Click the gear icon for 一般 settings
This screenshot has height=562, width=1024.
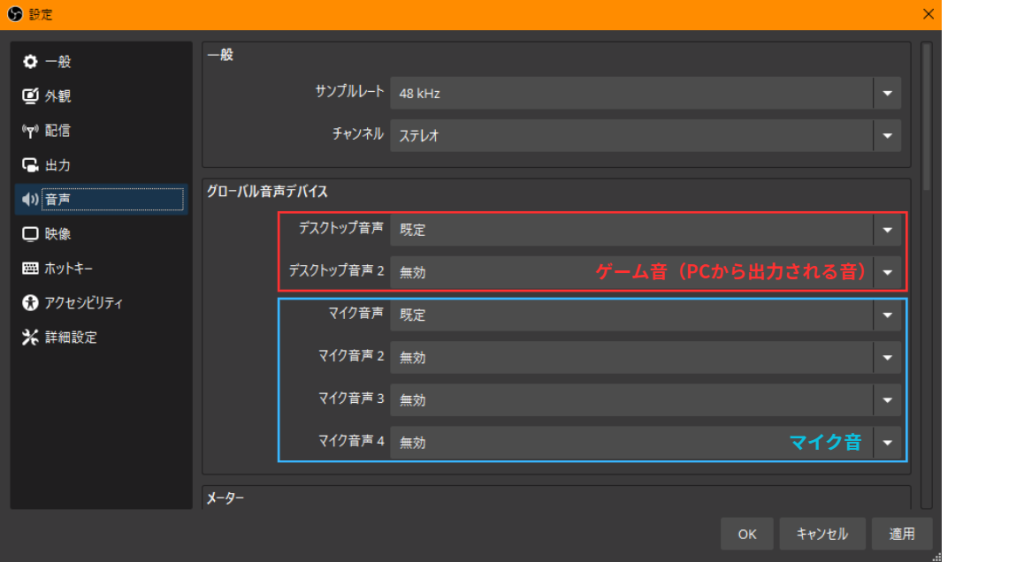coord(30,62)
